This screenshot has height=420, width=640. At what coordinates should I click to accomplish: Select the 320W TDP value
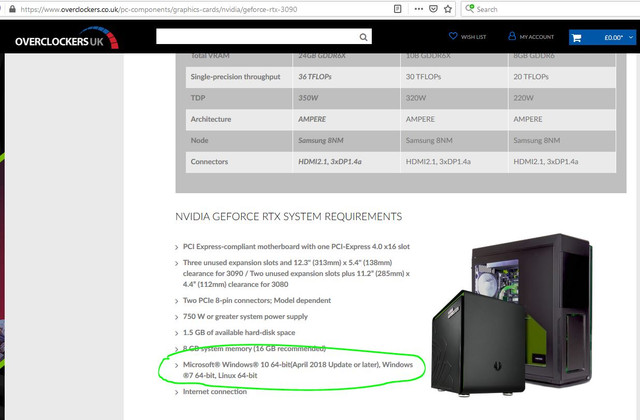pyautogui.click(x=416, y=98)
